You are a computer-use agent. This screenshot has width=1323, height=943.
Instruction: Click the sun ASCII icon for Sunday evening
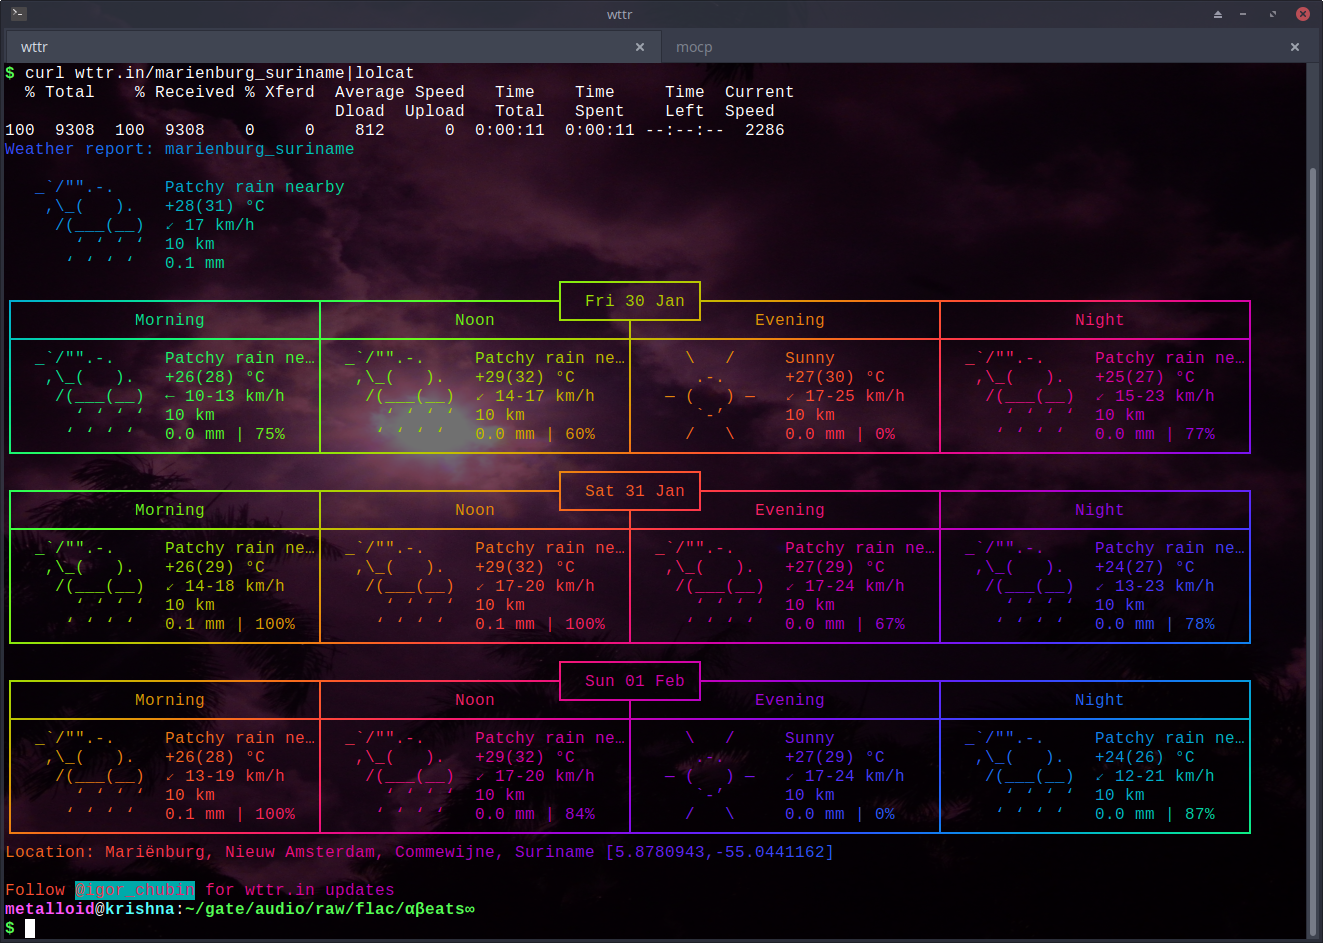click(x=710, y=776)
